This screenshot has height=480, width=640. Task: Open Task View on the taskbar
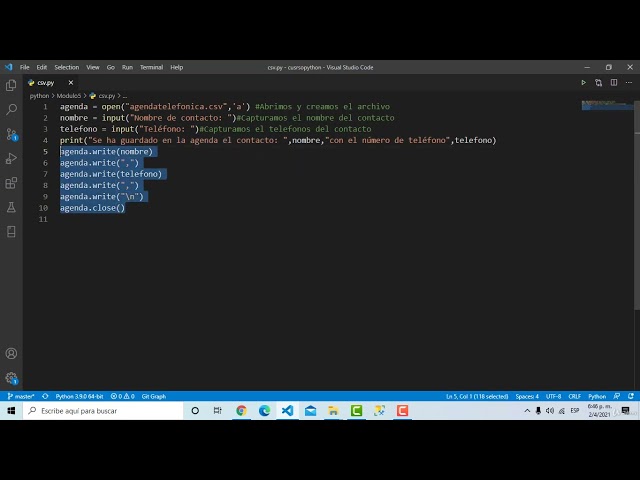tap(218, 411)
